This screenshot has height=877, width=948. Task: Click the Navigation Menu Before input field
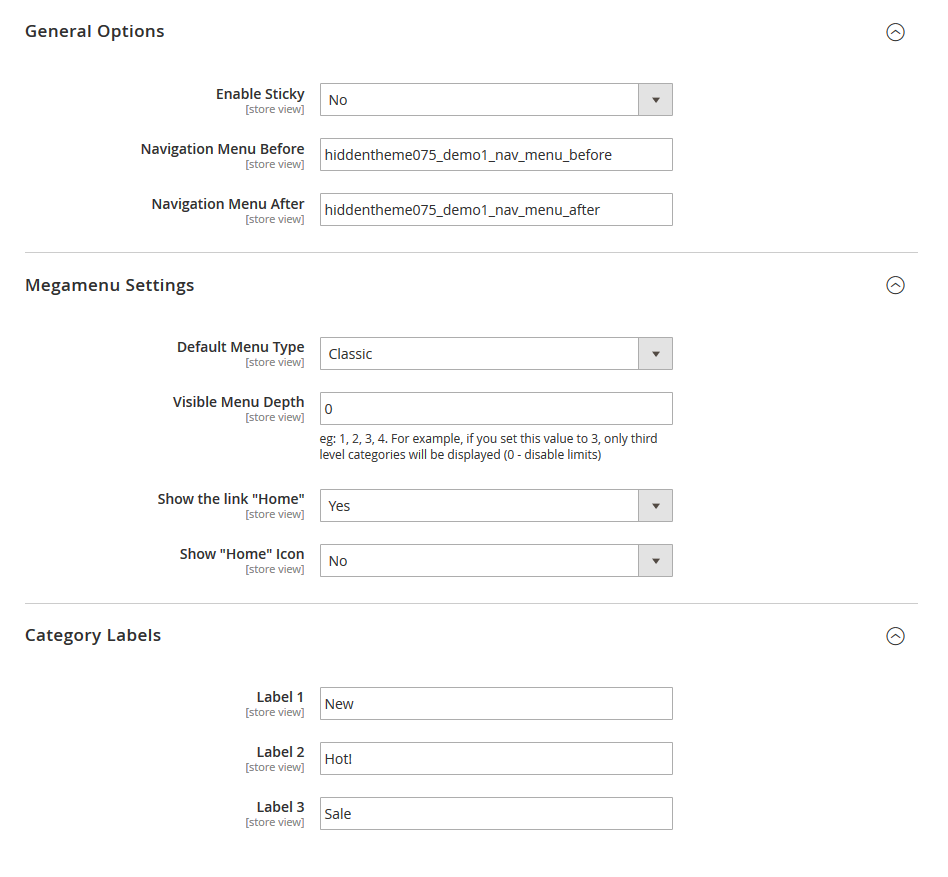pos(495,155)
